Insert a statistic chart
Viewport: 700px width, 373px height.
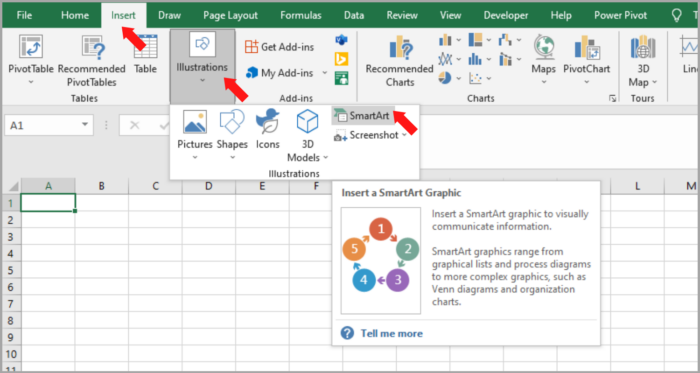pyautogui.click(x=475, y=59)
